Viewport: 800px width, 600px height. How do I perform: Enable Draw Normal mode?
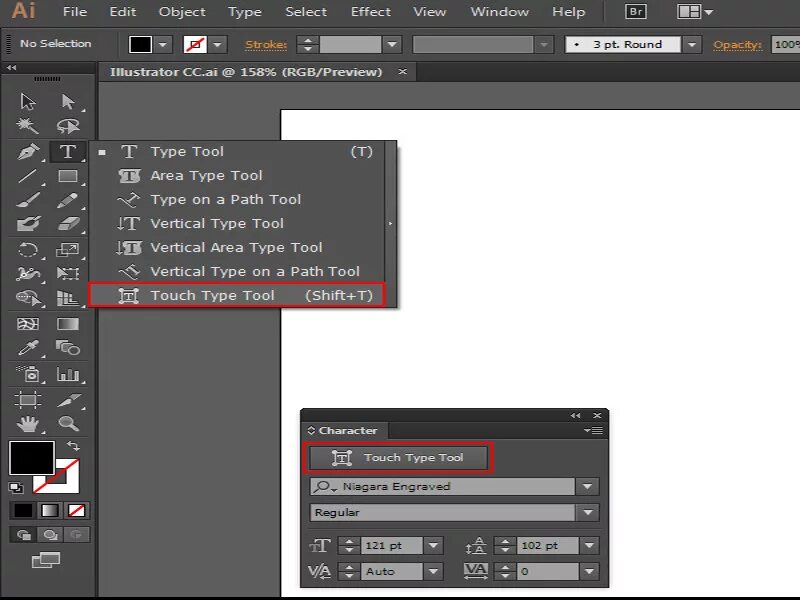23,535
